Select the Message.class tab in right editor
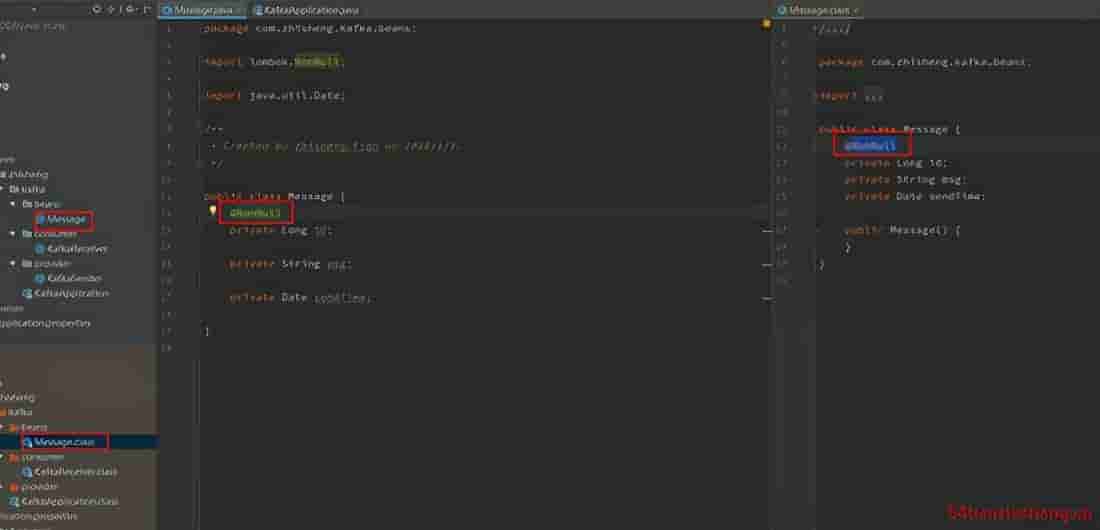The image size is (1100, 530). tap(819, 11)
